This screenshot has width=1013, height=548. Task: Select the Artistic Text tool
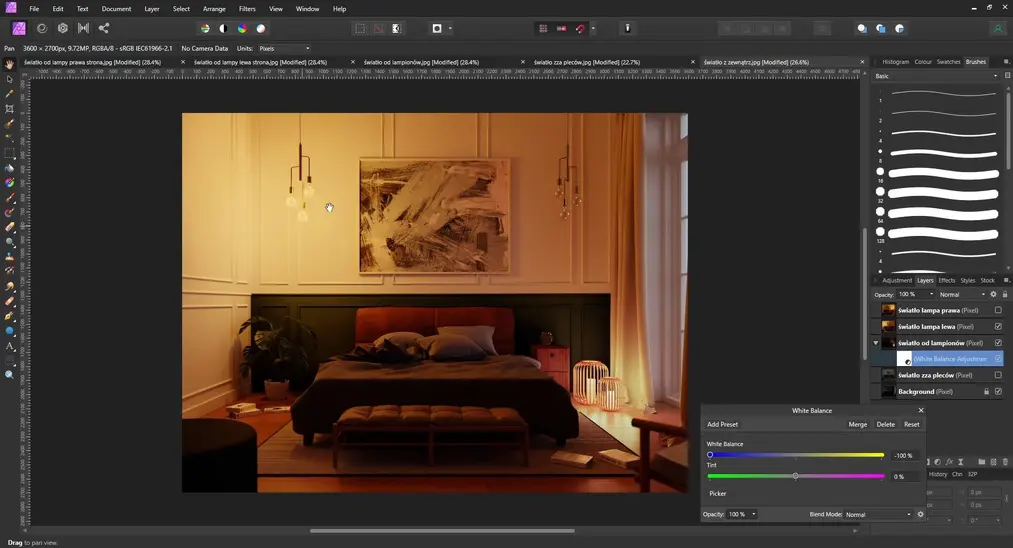9,346
